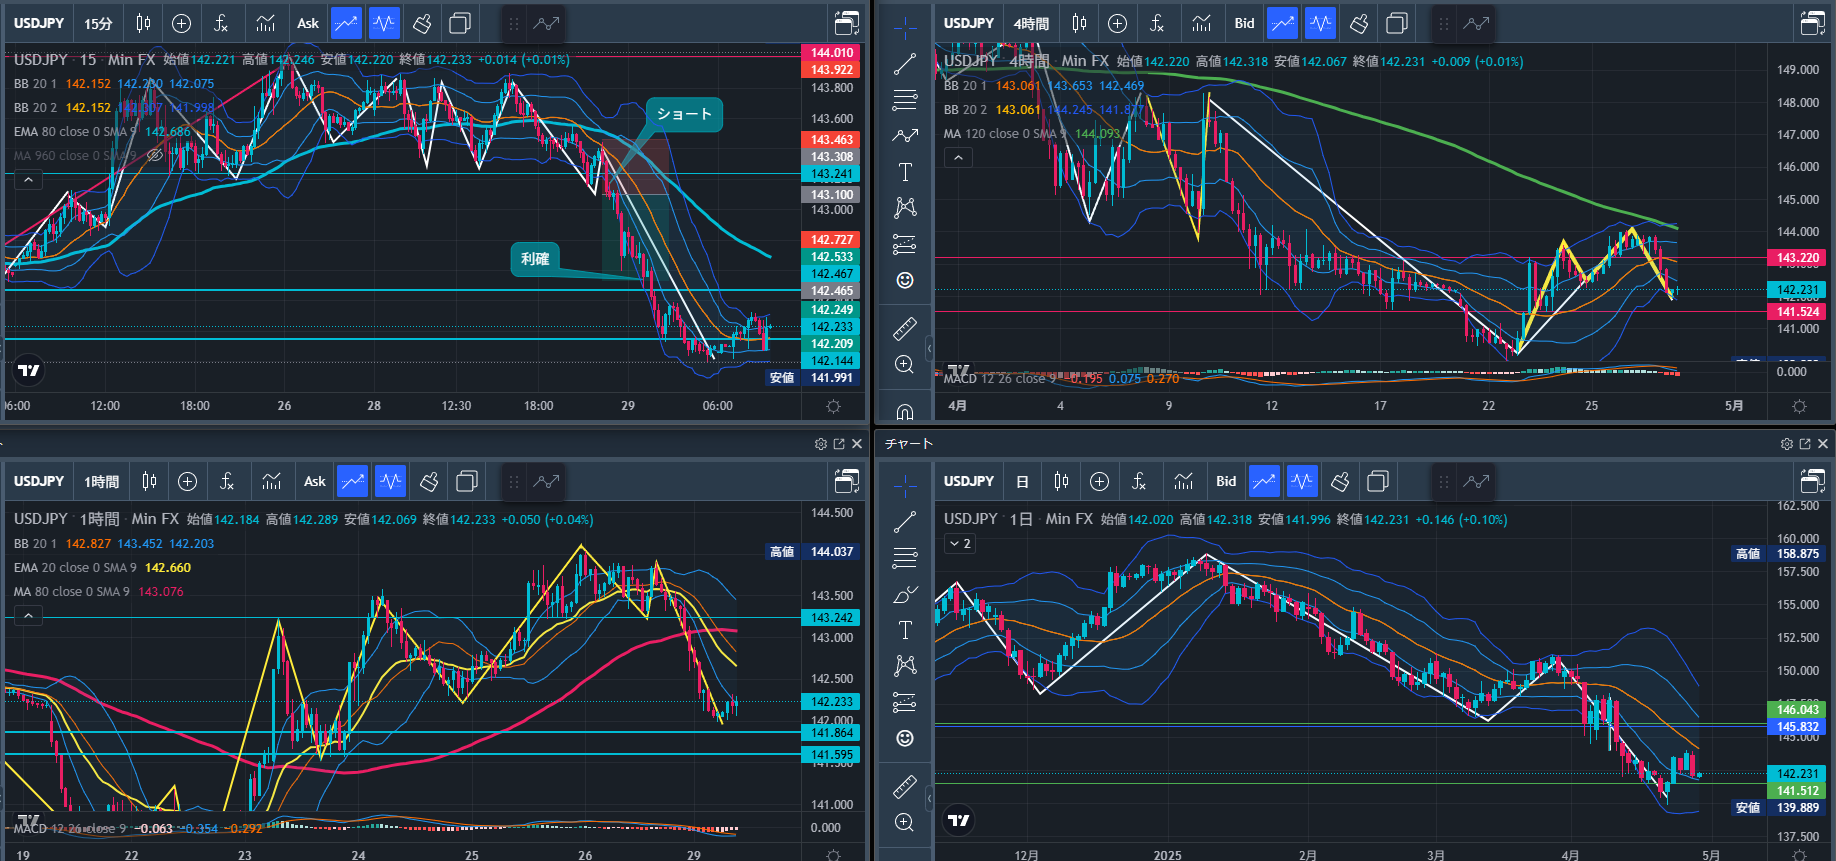This screenshot has height=861, width=1836.
Task: Collapse the indicator legend in 15-minute chart
Action: [28, 180]
